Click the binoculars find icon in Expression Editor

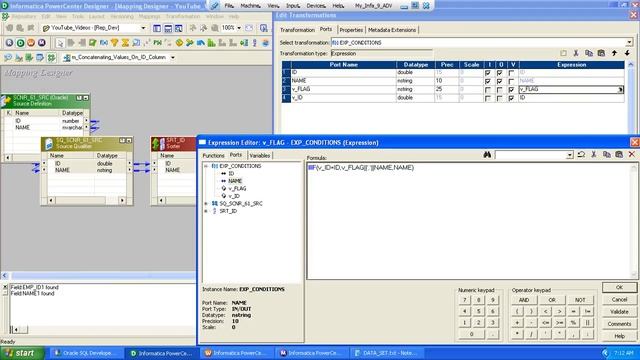coord(487,155)
